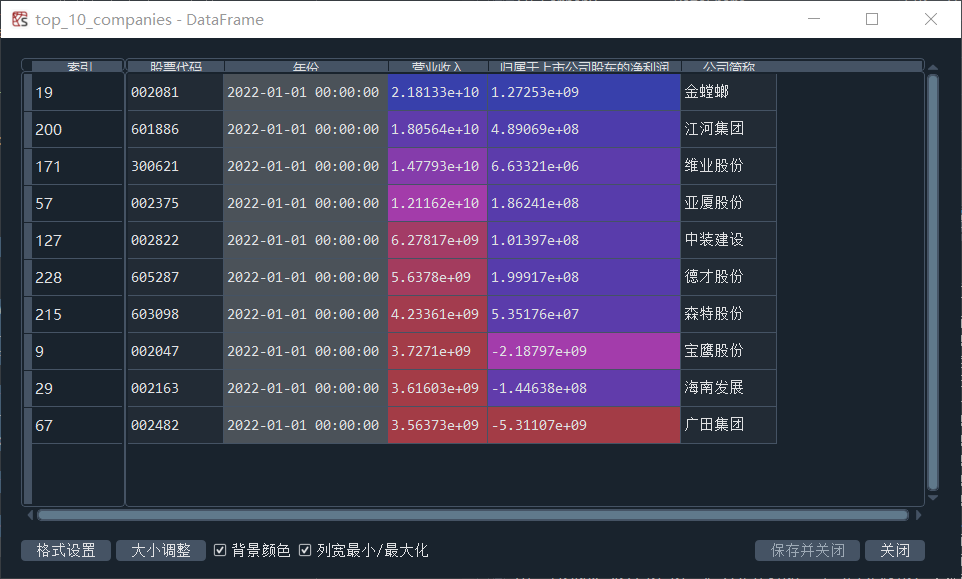Viewport: 962px width, 579px height.
Task: Click the horizontal scrollbar track
Action: click(x=473, y=515)
